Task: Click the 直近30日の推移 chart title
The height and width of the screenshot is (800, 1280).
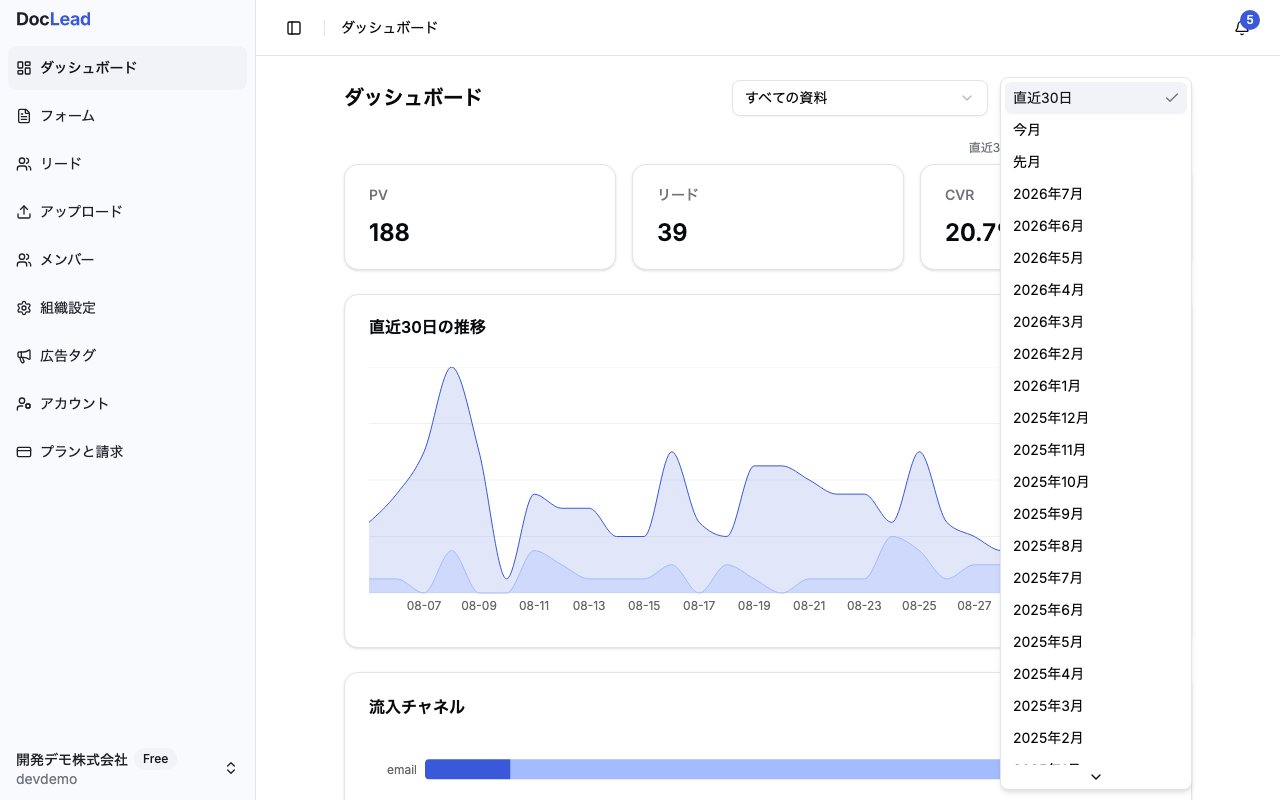Action: coord(427,327)
